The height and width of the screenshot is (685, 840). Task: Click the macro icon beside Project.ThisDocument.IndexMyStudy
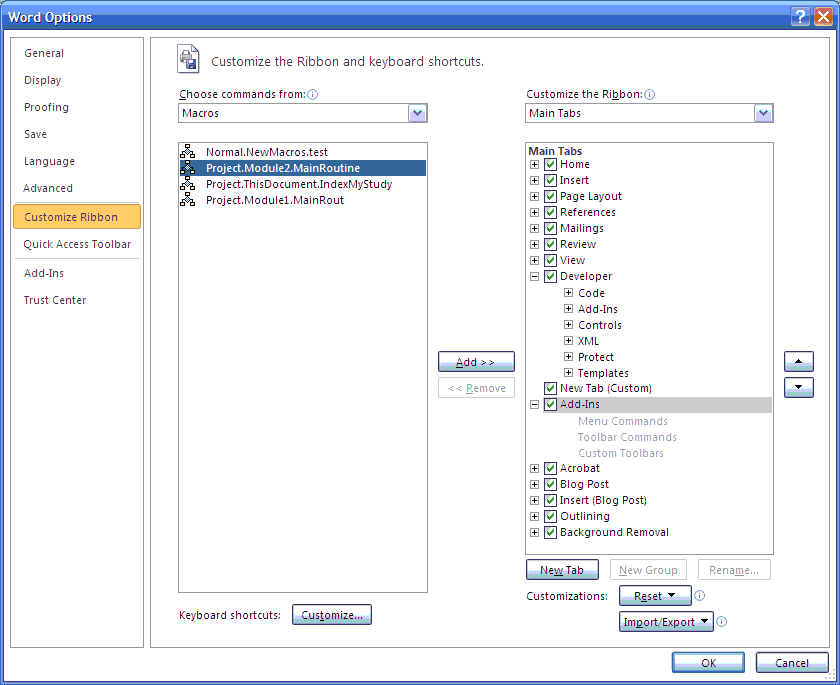tap(188, 185)
